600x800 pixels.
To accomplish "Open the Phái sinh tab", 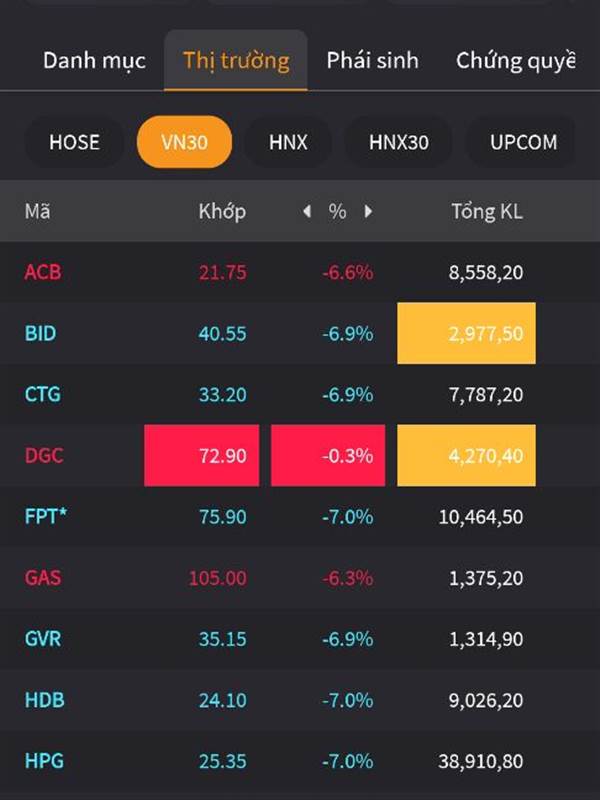I will click(372, 61).
